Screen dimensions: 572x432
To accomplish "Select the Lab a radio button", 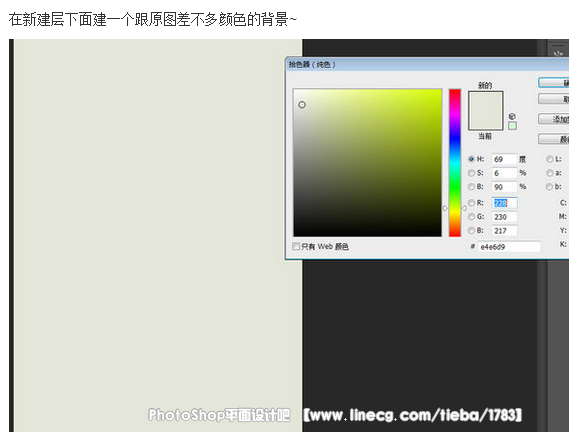I will [549, 173].
